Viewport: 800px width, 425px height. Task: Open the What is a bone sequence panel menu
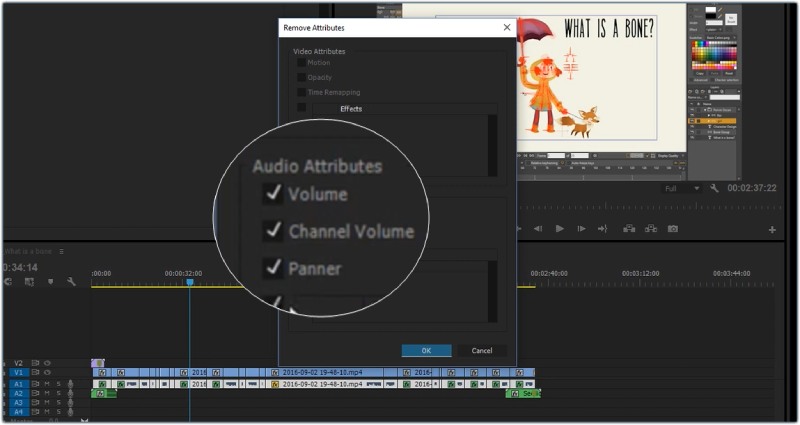[x=61, y=252]
